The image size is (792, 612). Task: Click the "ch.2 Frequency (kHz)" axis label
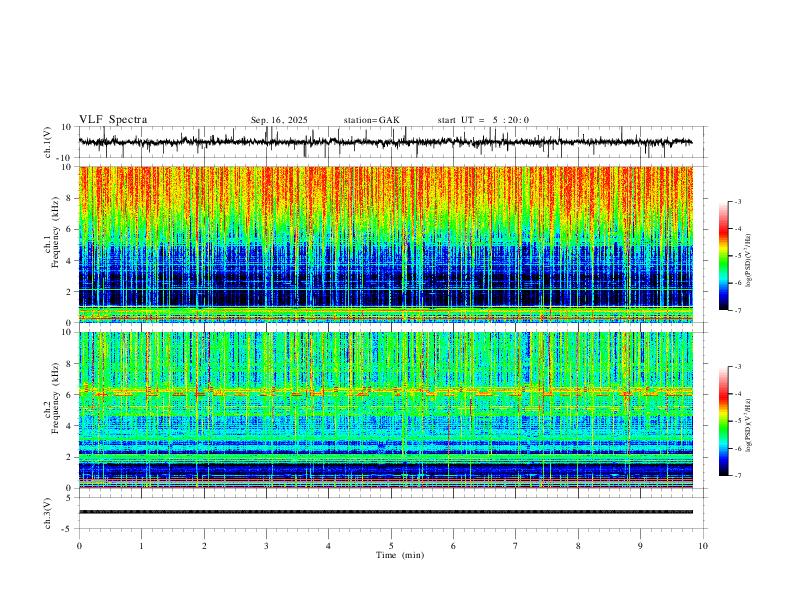52,398
